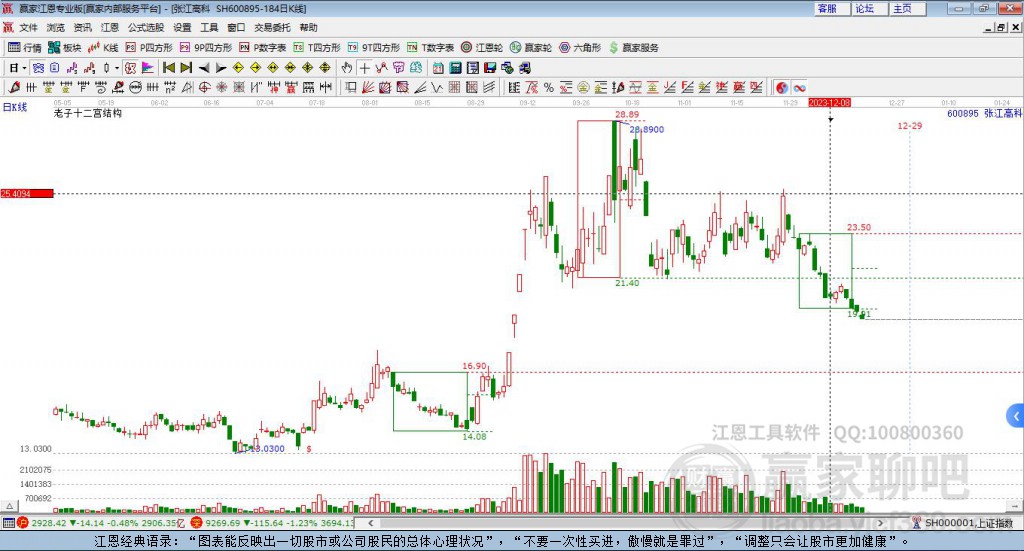Click the horizontal scrollbar right arrow

pos(880,523)
